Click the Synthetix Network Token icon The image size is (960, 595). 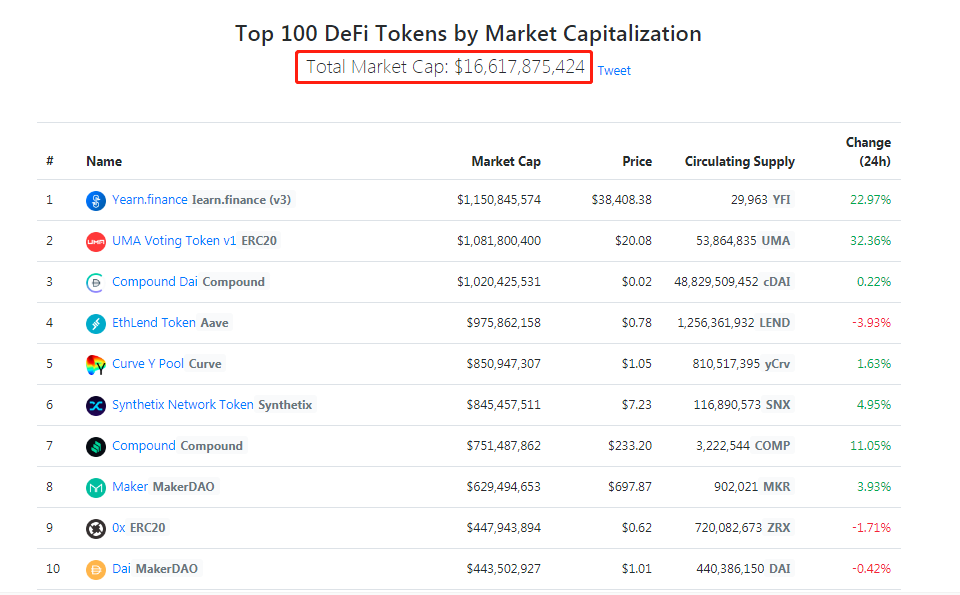click(95, 405)
